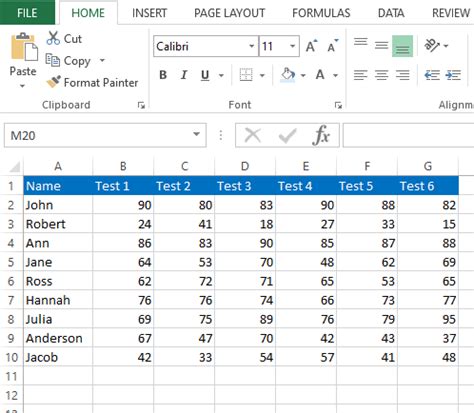Image resolution: width=474 pixels, height=413 pixels.
Task: Select Middle Align icon
Action: click(x=381, y=46)
